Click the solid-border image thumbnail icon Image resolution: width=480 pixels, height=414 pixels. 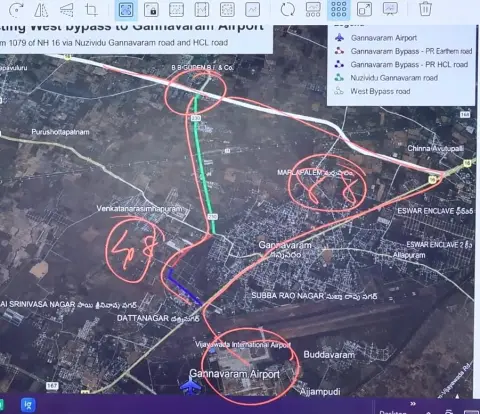pyautogui.click(x=252, y=10)
